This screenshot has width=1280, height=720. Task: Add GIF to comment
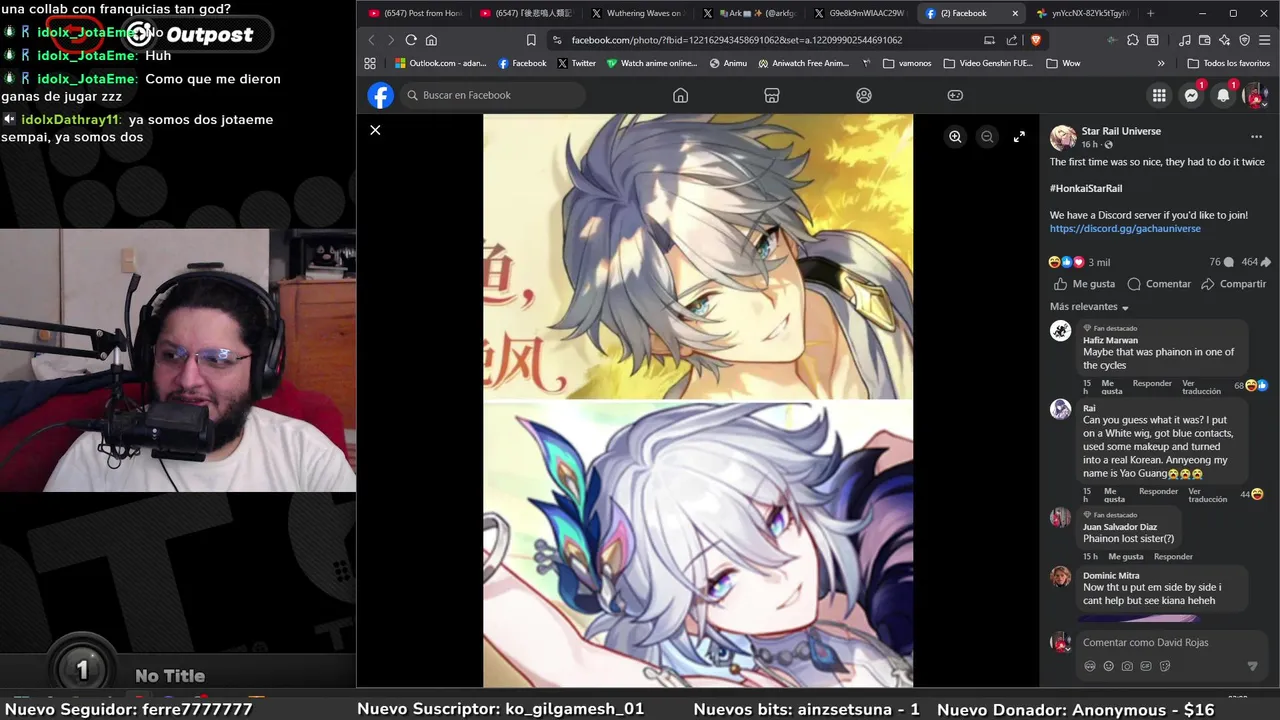[x=1146, y=666]
